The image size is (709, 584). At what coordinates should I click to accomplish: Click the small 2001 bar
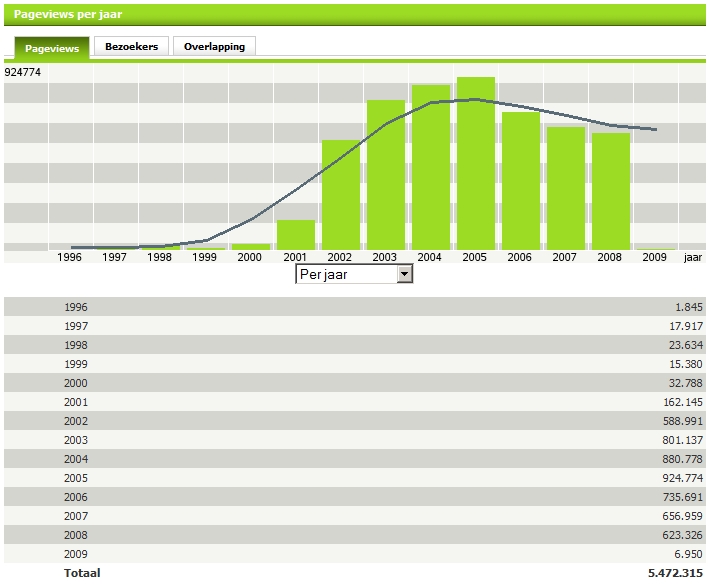296,235
